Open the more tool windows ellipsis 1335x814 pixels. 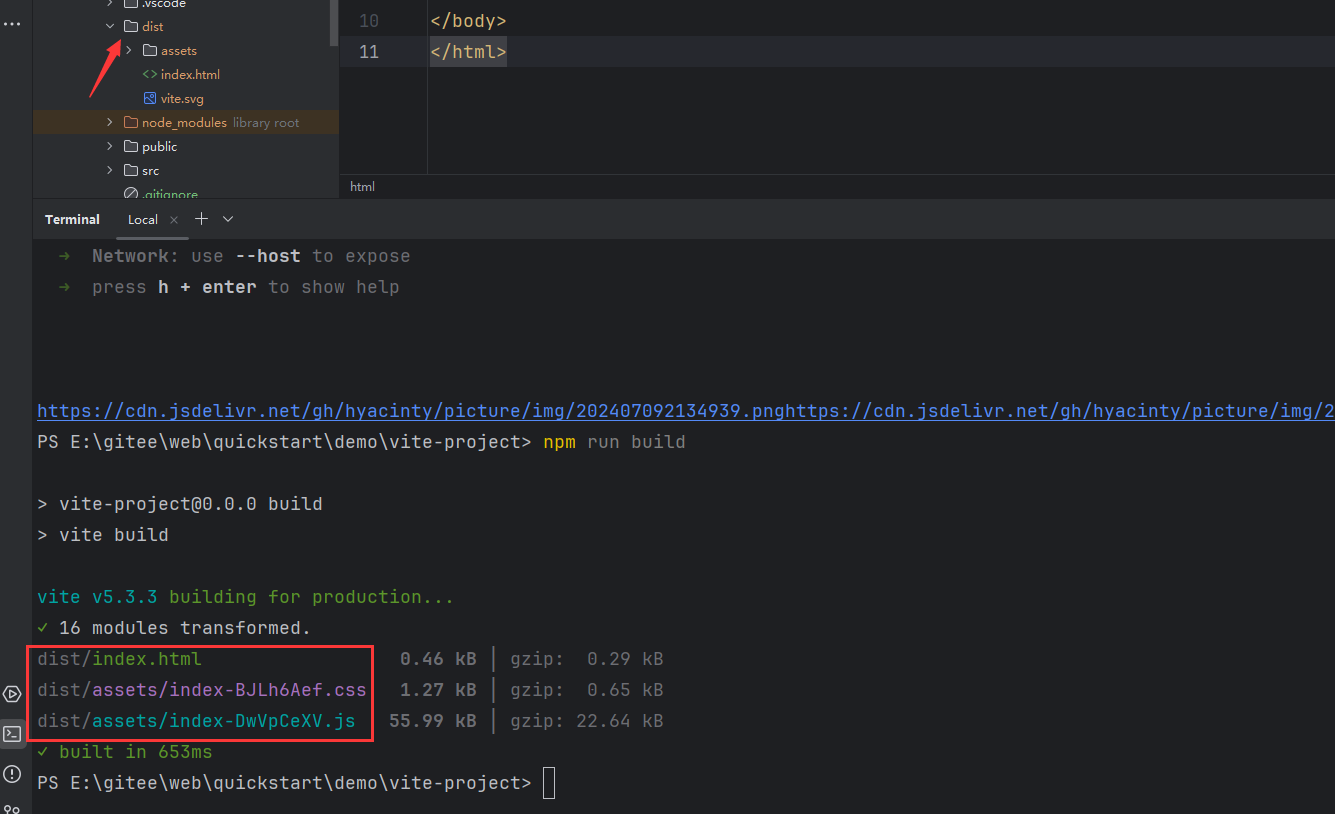(11, 23)
